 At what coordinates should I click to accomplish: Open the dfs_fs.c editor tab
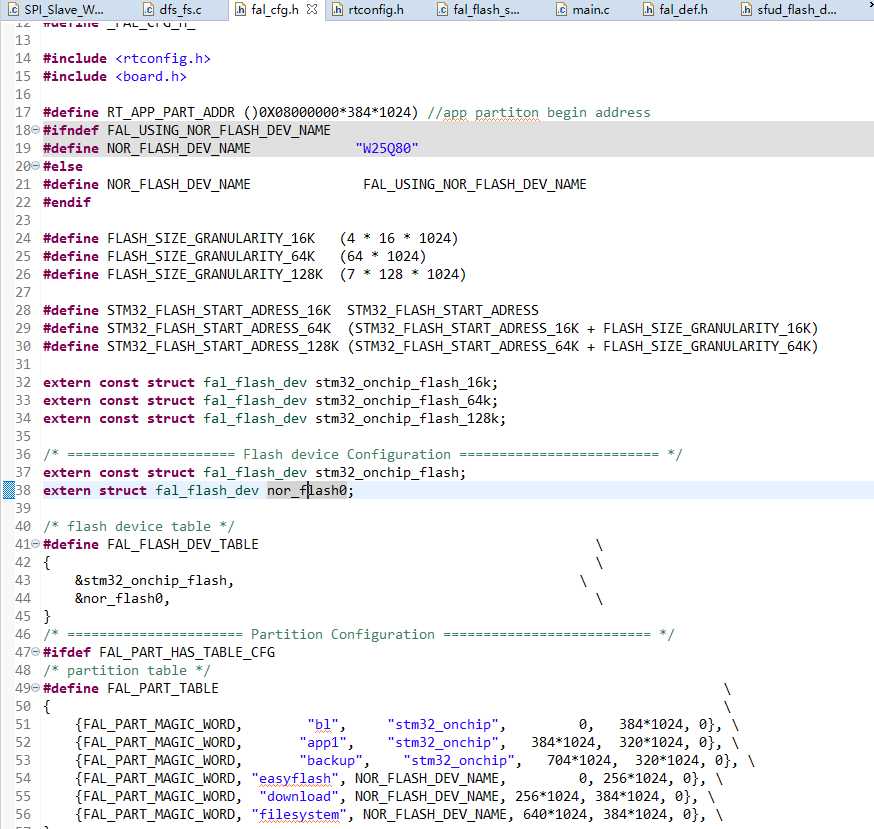click(172, 9)
